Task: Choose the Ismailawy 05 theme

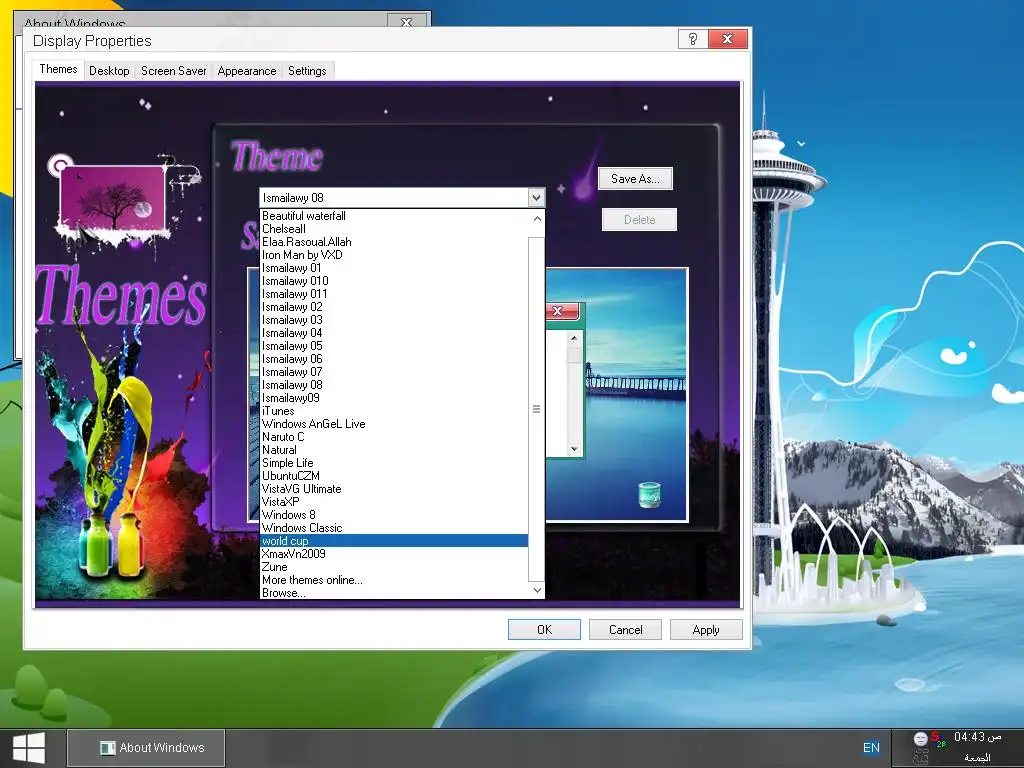Action: [x=394, y=346]
